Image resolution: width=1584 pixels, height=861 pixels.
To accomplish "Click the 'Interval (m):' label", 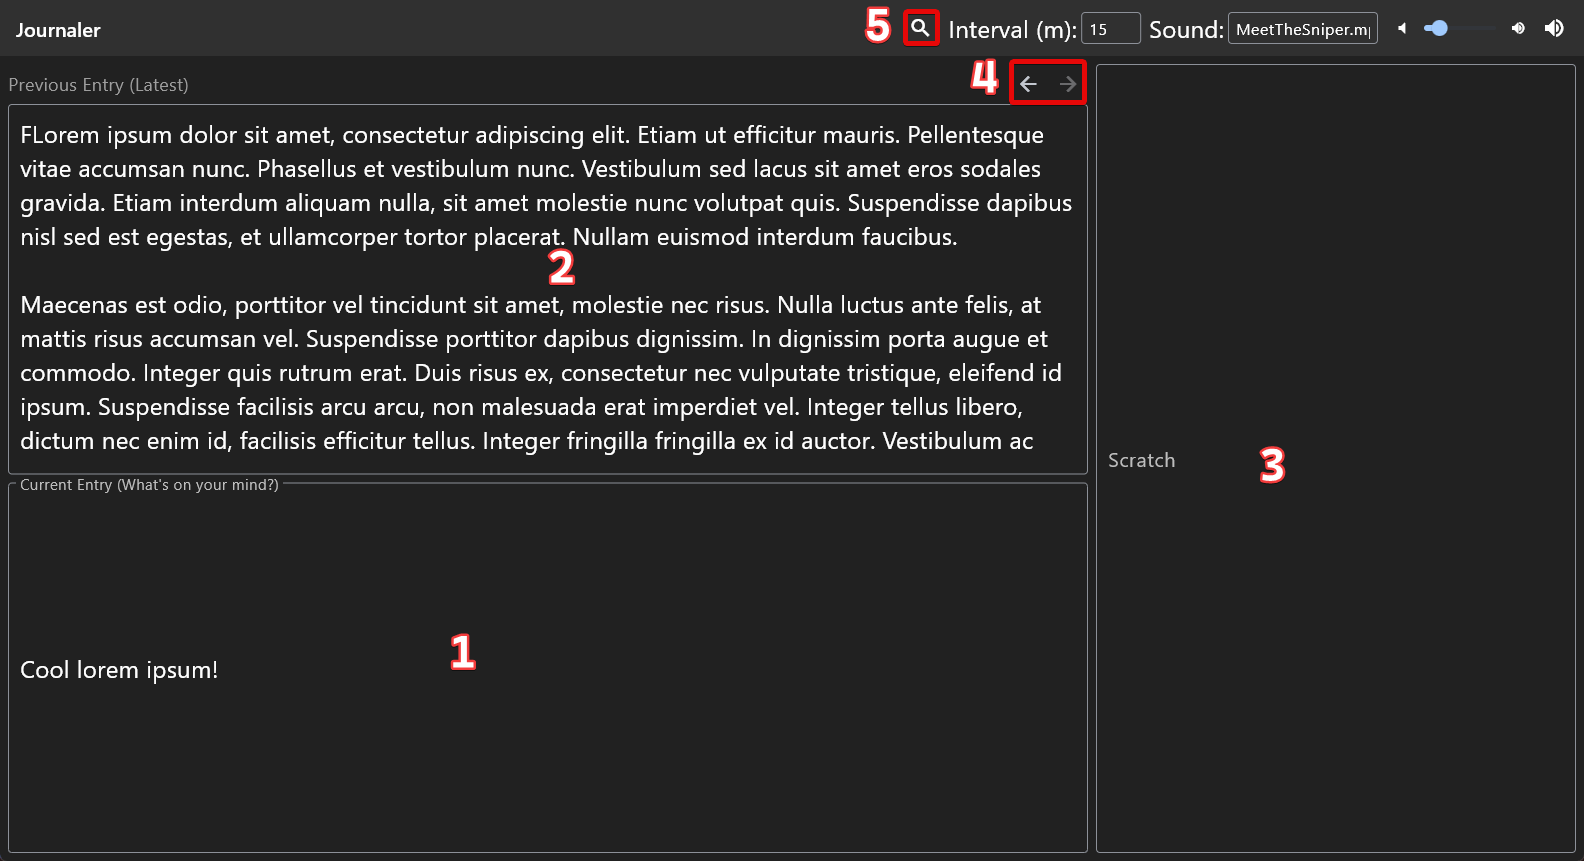I will (1011, 30).
